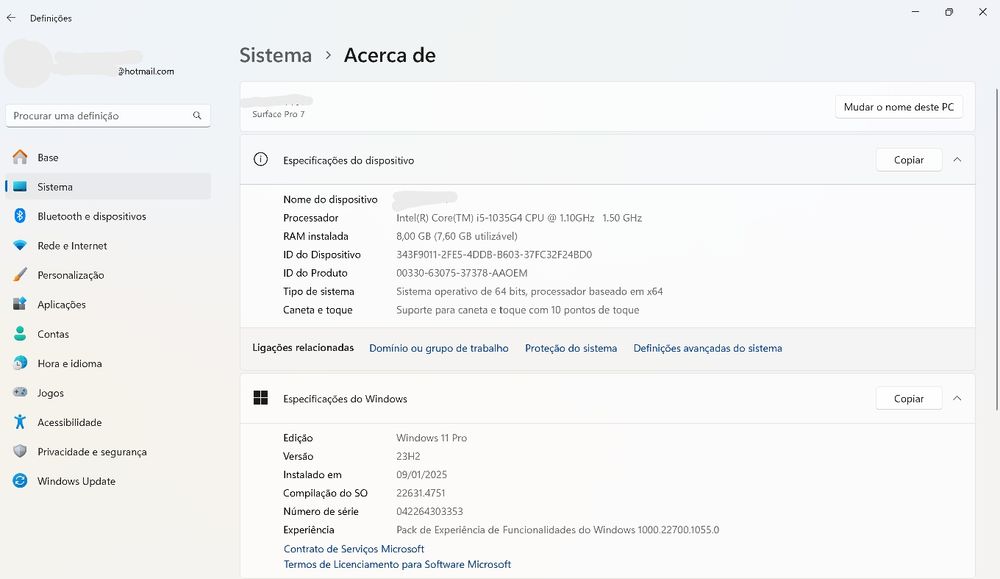This screenshot has width=1000, height=579.
Task: Open the Personalização paintbrush icon
Action: coord(20,275)
